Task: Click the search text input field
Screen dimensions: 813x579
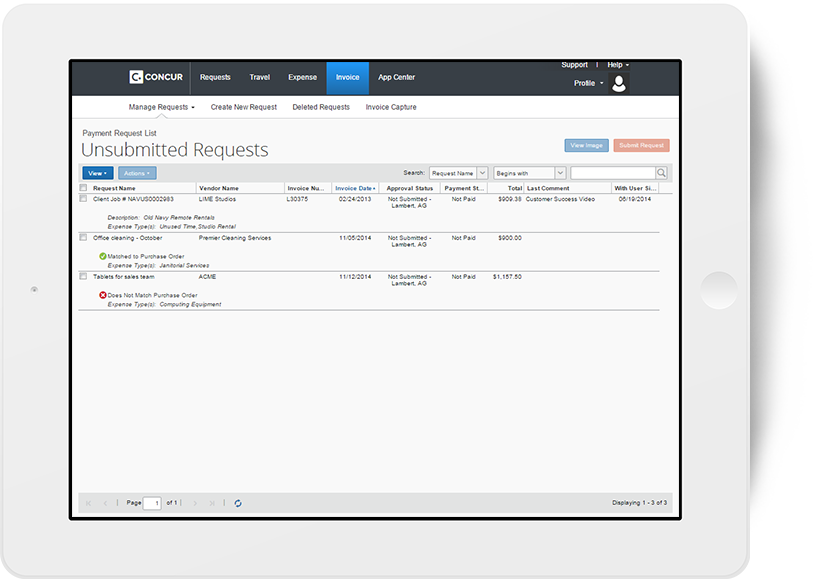Action: [612, 173]
